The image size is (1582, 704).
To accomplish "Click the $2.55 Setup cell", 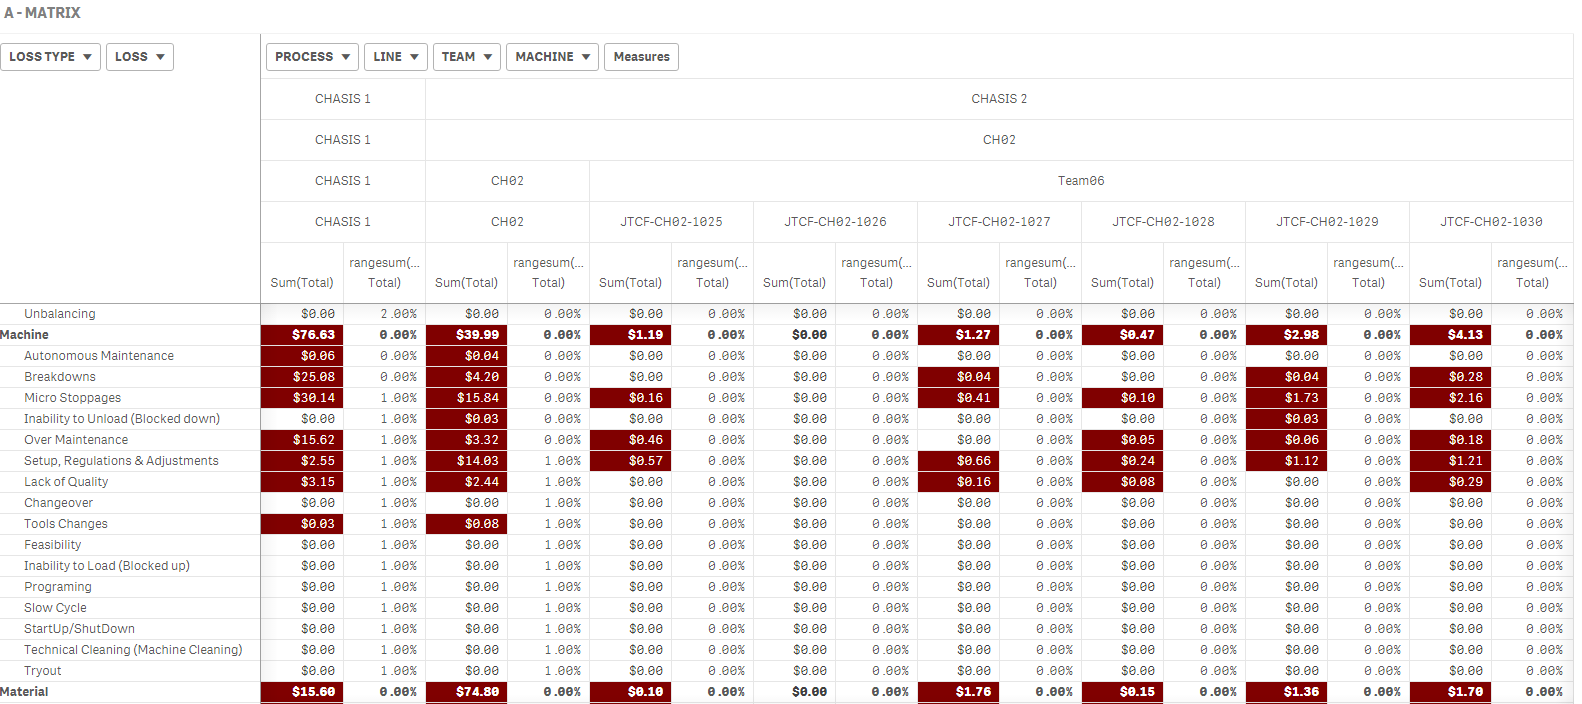I will pos(302,461).
